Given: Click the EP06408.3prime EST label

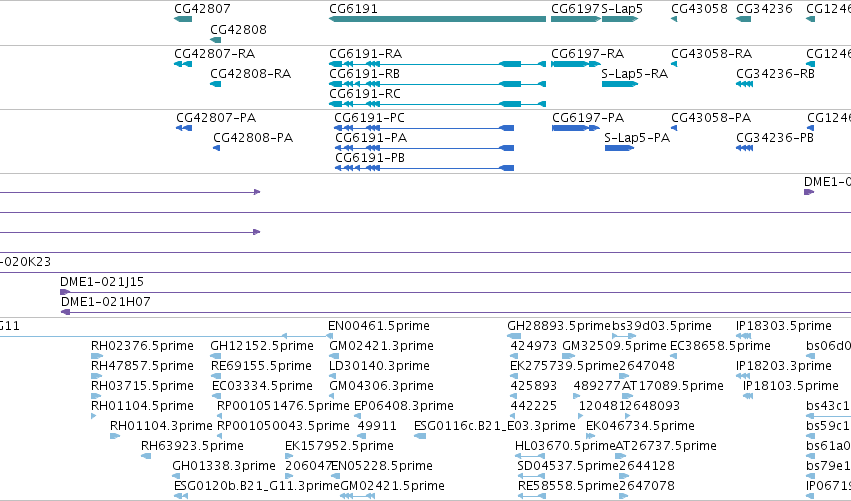Looking at the screenshot, I should tap(403, 406).
